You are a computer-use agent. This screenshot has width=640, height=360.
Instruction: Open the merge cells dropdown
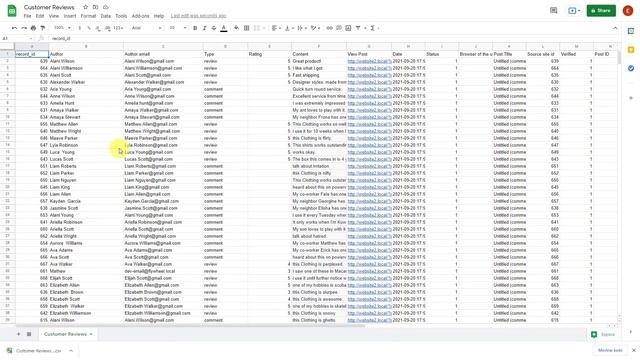click(x=259, y=28)
